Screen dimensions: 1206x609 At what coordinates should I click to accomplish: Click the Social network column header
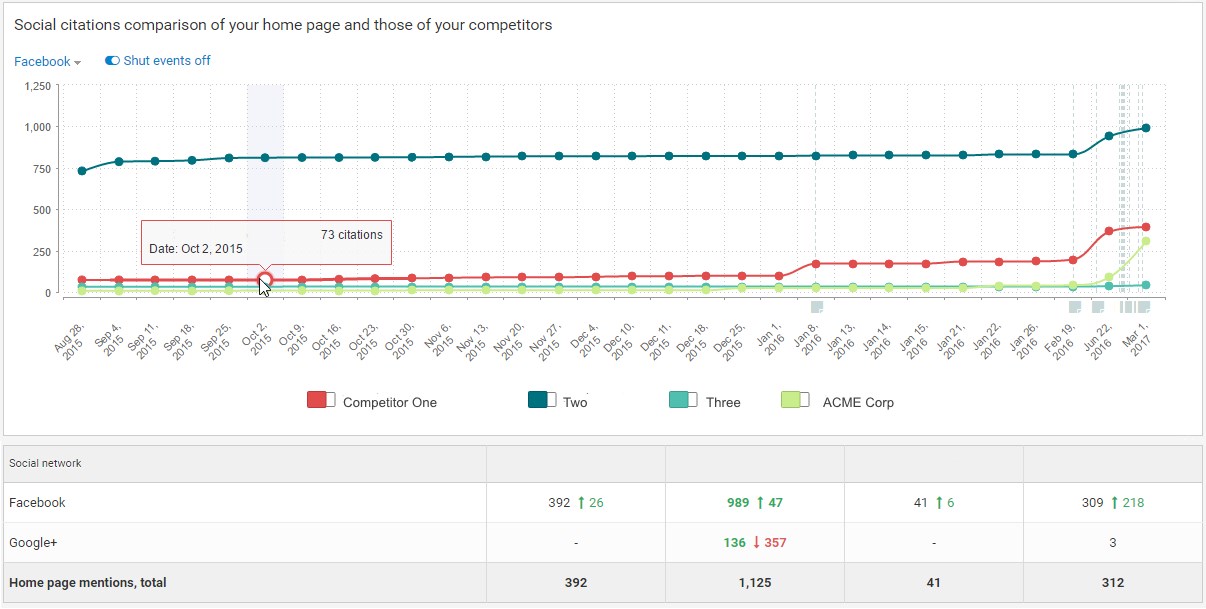coord(45,464)
